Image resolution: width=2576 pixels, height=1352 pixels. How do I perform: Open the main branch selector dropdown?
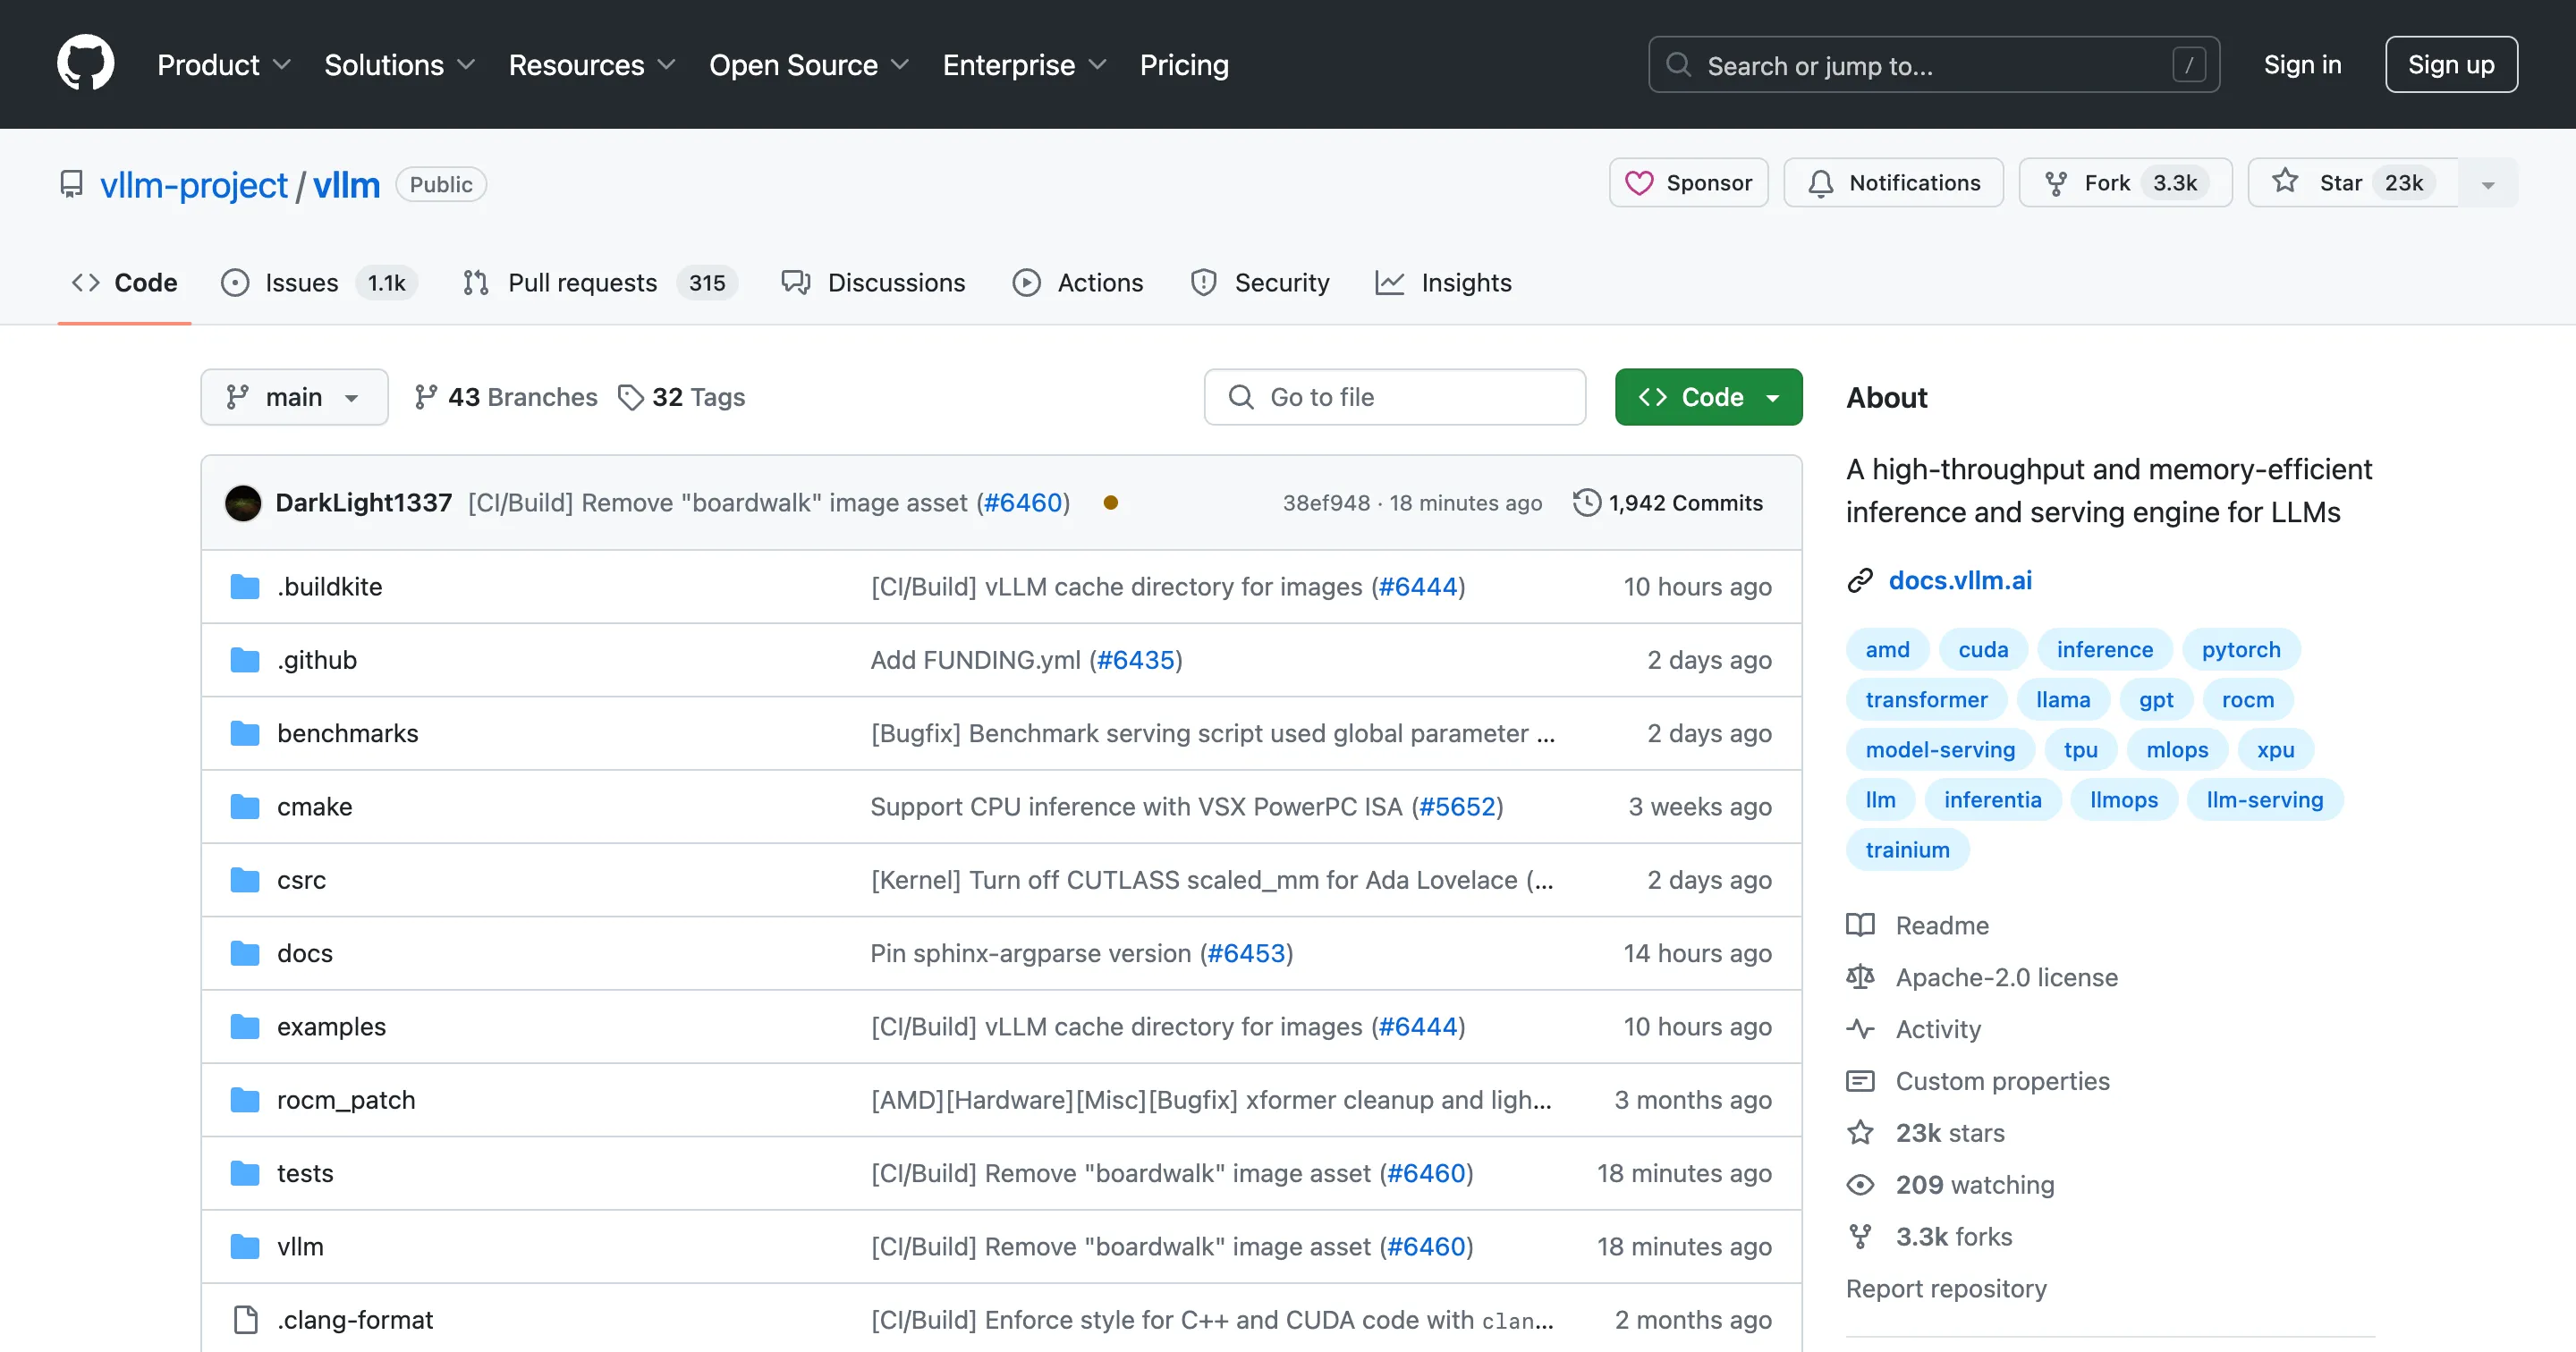point(293,396)
